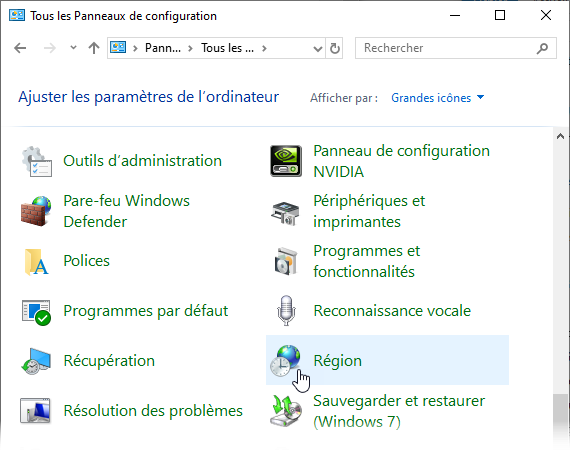570x451 pixels.
Task: Open the NVIDIA control panel icon
Action: (x=286, y=161)
